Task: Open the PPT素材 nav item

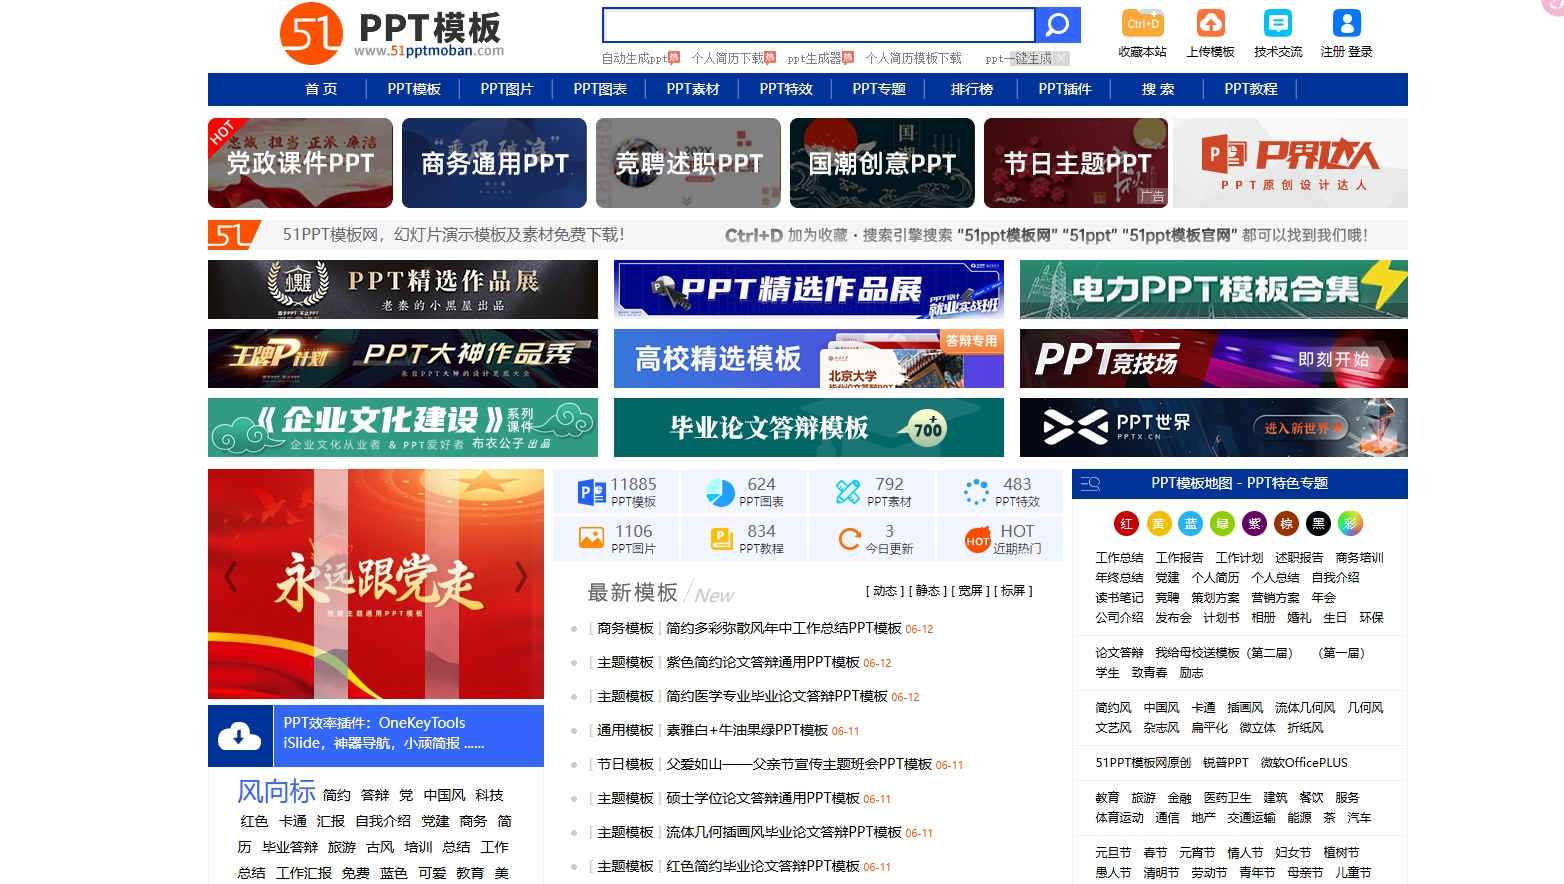Action: tap(693, 89)
